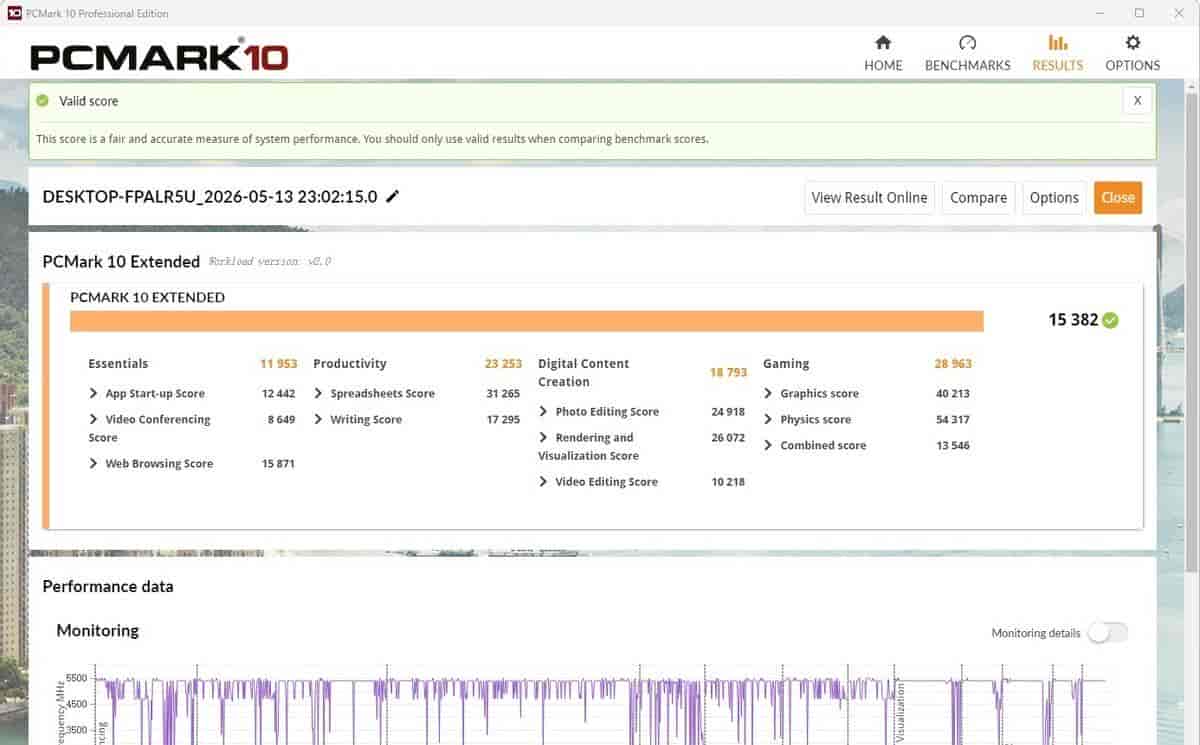Click the Compare button
Screen dimensions: 1200x745
978,198
